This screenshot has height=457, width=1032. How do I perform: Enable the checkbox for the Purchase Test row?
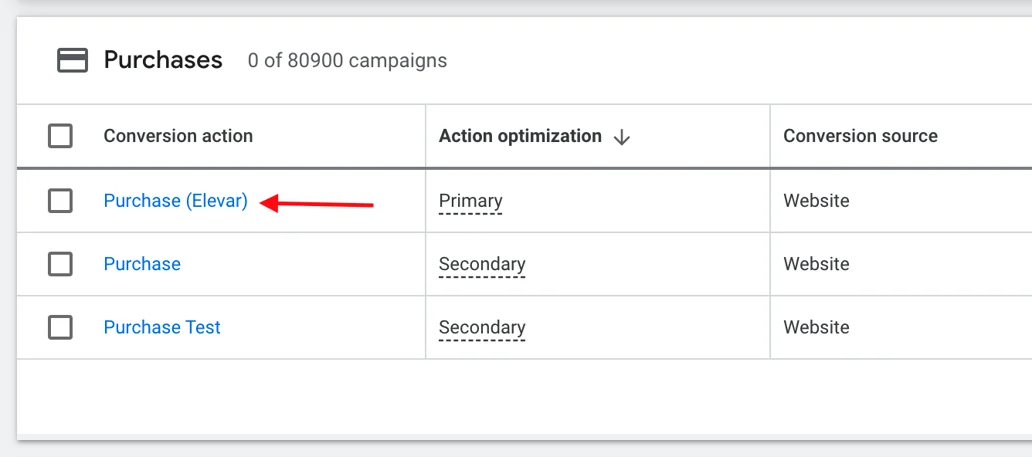click(60, 327)
